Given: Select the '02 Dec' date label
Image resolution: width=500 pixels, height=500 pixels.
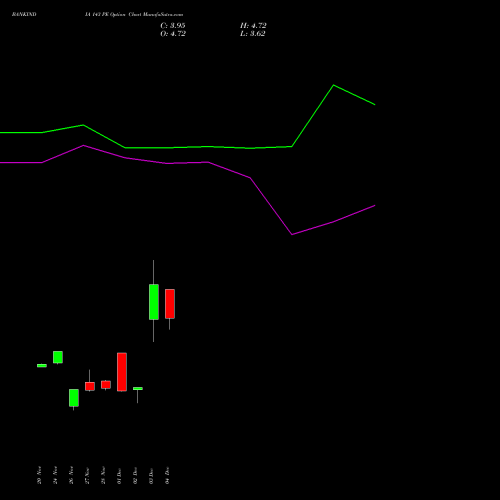Looking at the screenshot, I should [x=135, y=476].
